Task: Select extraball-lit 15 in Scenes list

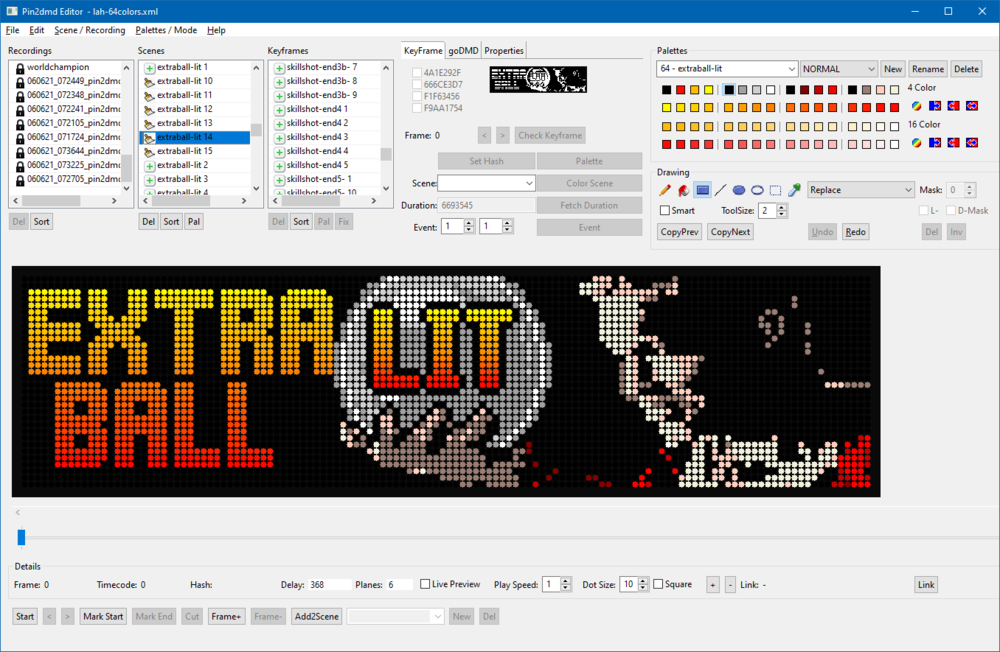Action: (x=195, y=151)
